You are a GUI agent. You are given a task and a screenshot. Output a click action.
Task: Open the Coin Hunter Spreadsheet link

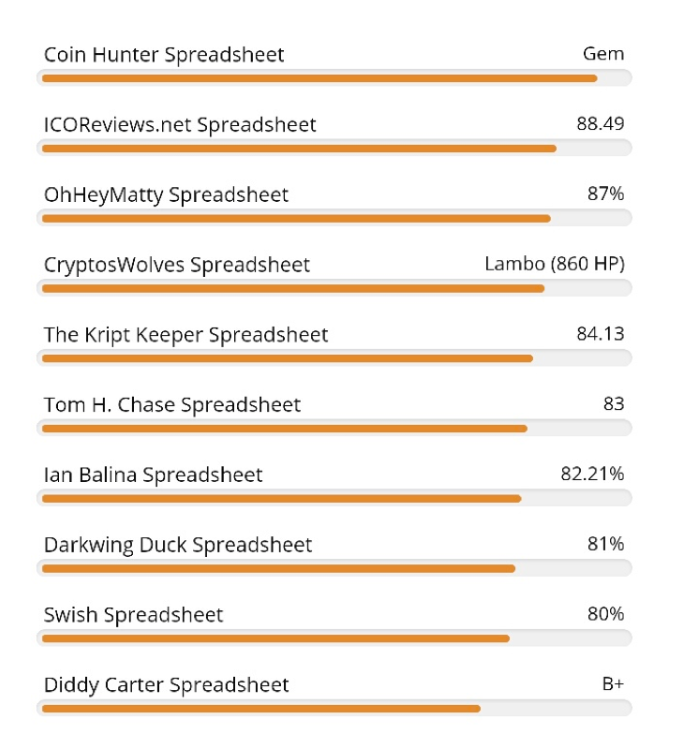point(164,55)
